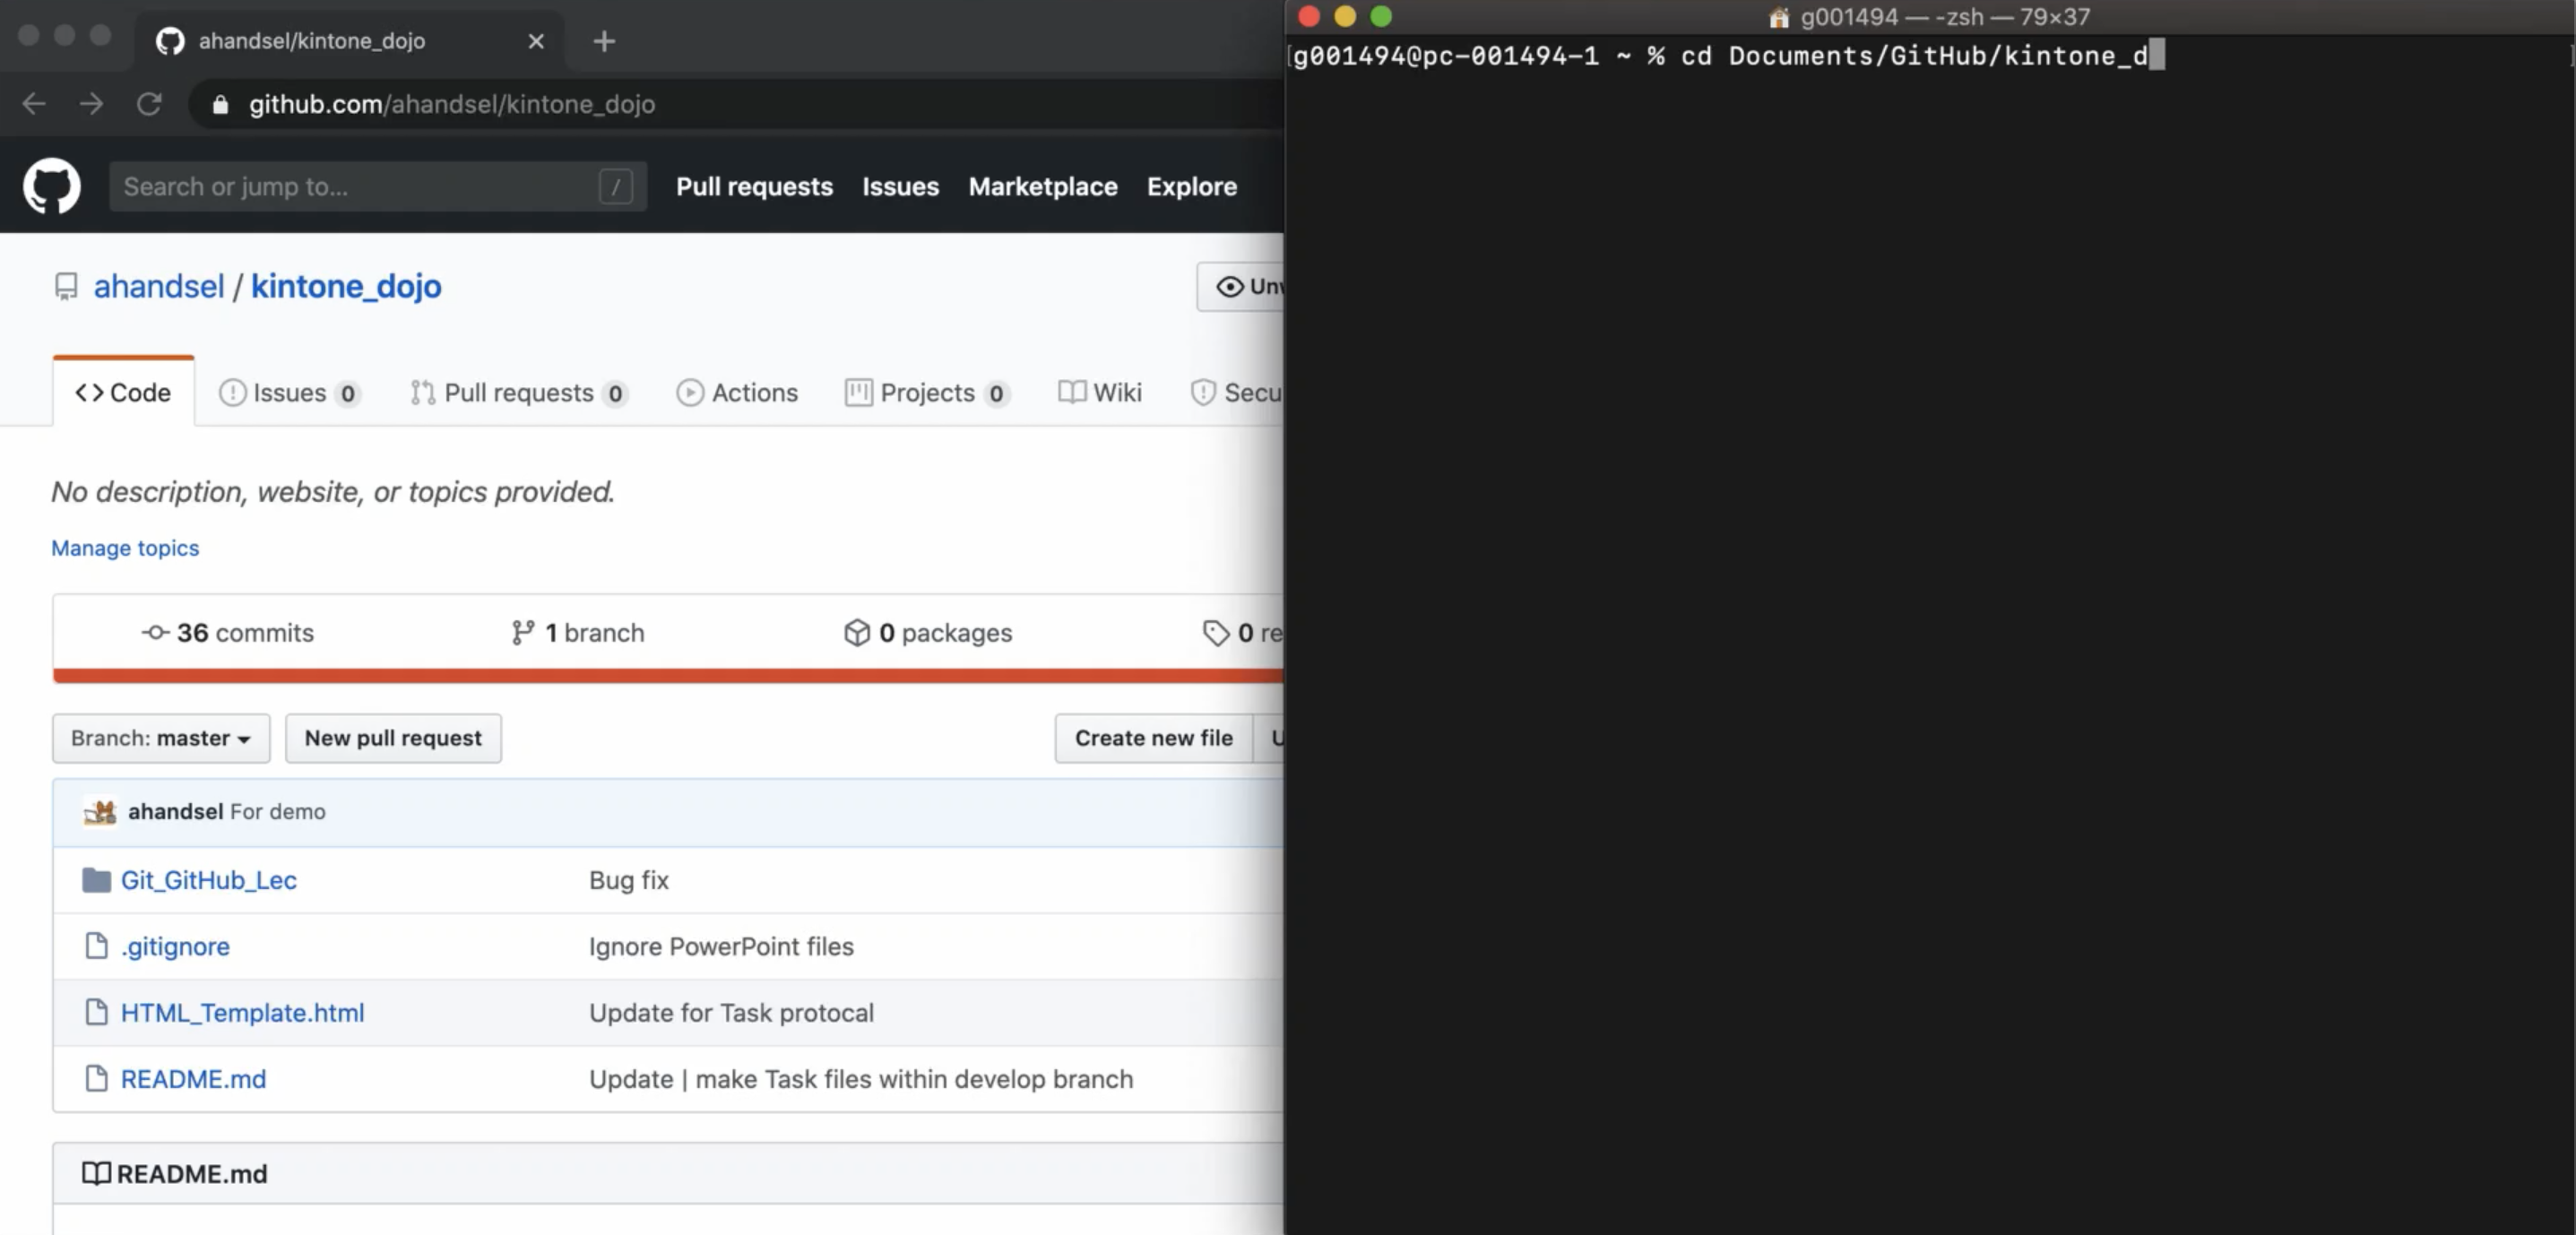Click the GitHub favicon on browser tab

click(x=170, y=41)
